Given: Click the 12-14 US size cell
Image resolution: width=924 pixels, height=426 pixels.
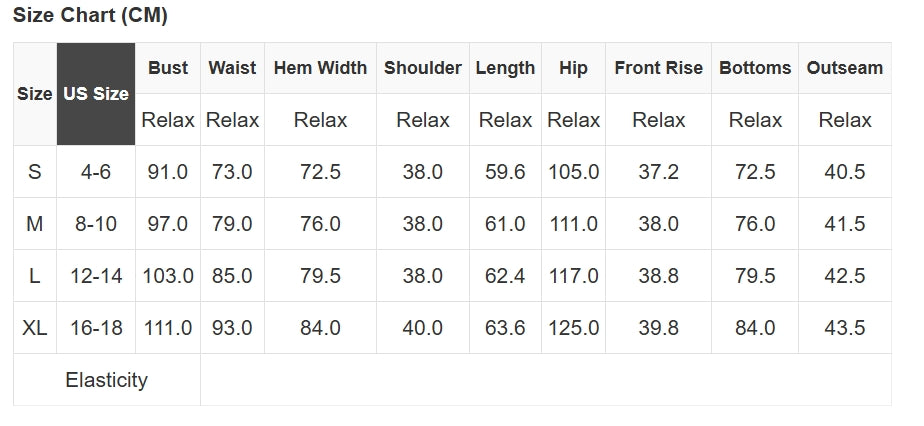Looking at the screenshot, I should 96,276.
